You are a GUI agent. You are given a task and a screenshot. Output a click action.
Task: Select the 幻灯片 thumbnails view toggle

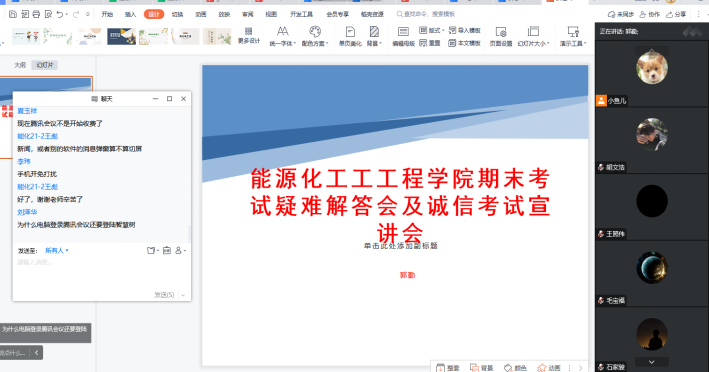45,65
